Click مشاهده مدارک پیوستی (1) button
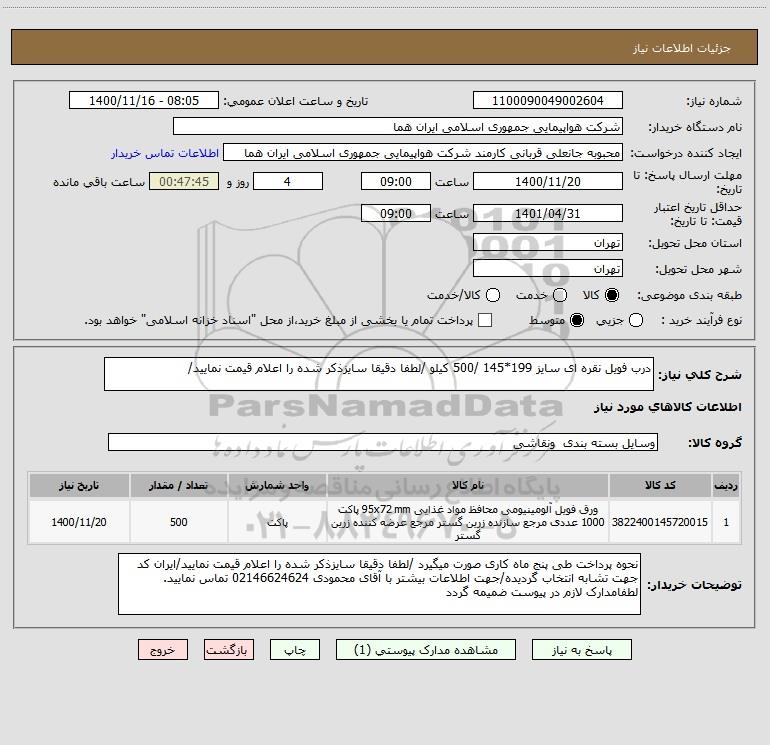This screenshot has width=770, height=745. (x=426, y=650)
